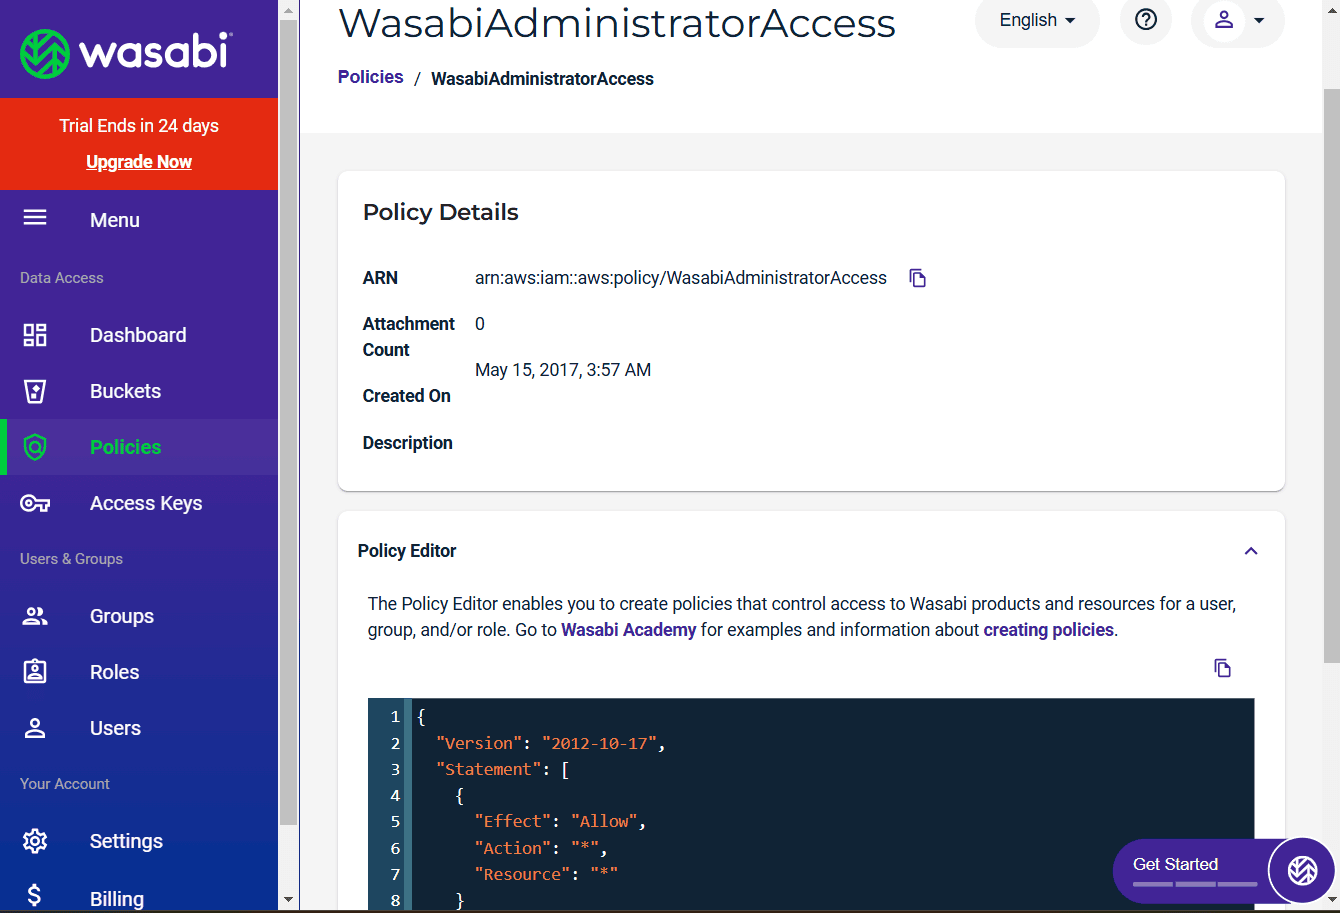Click Trial Ends in 24 days text

tap(139, 125)
